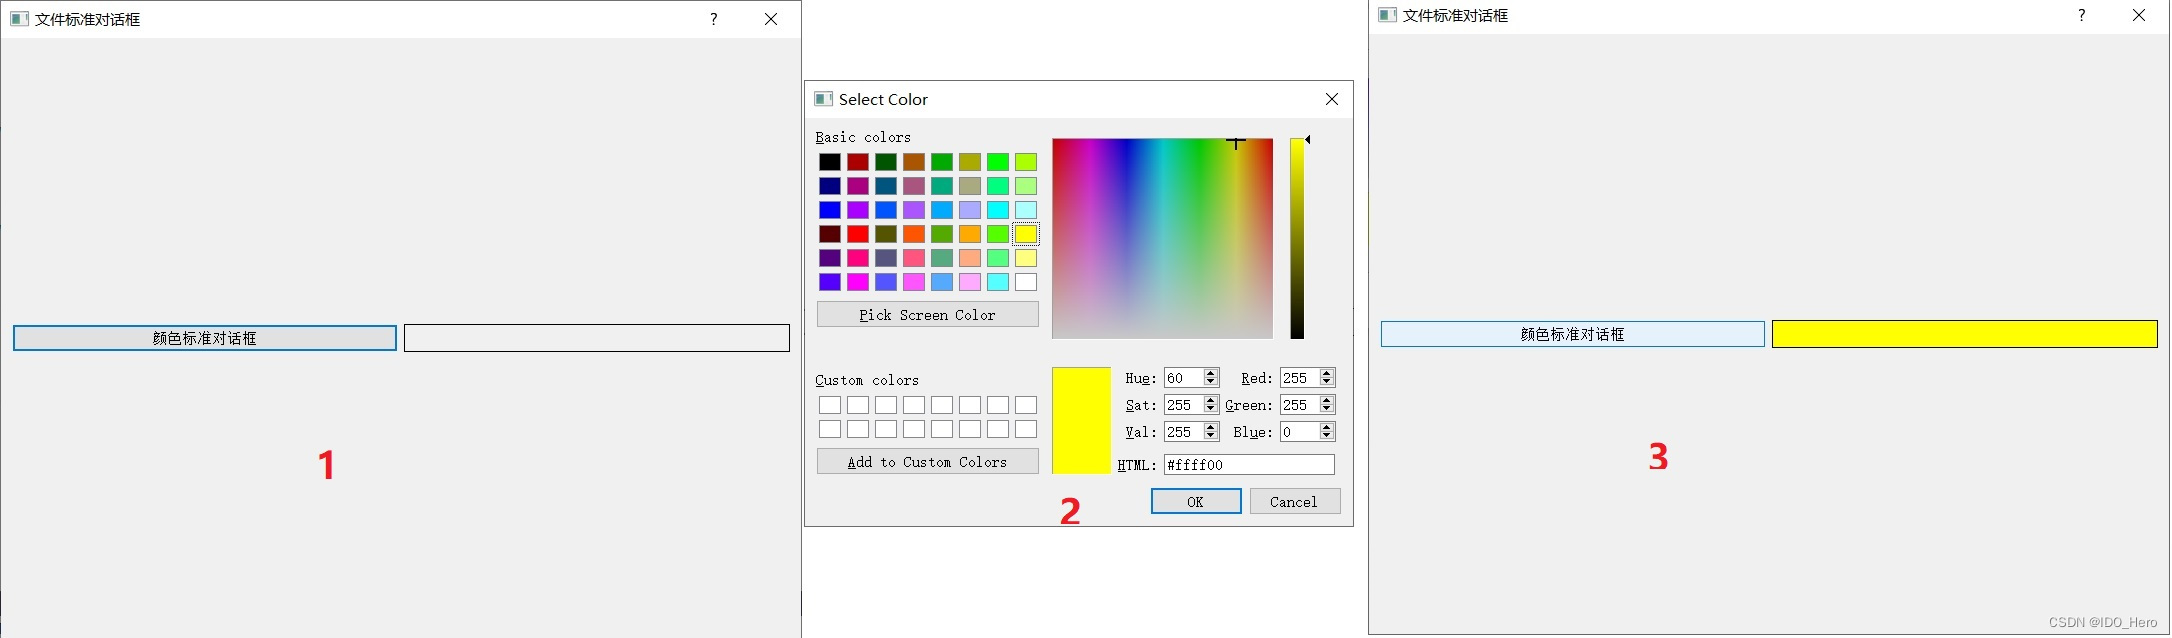Click the Red value field
Image resolution: width=2172 pixels, height=638 pixels.
(x=1299, y=378)
